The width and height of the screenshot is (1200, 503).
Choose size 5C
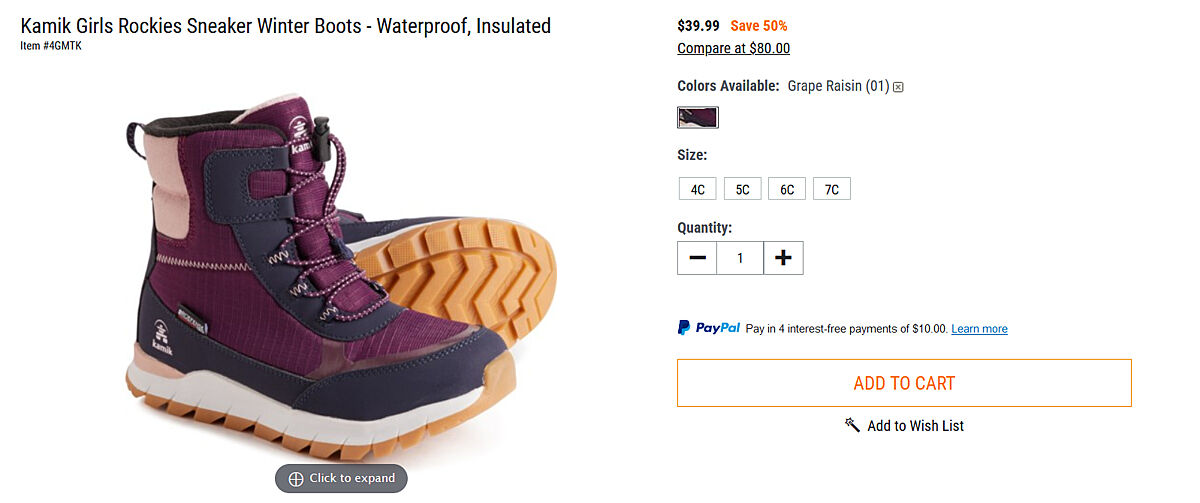(743, 189)
